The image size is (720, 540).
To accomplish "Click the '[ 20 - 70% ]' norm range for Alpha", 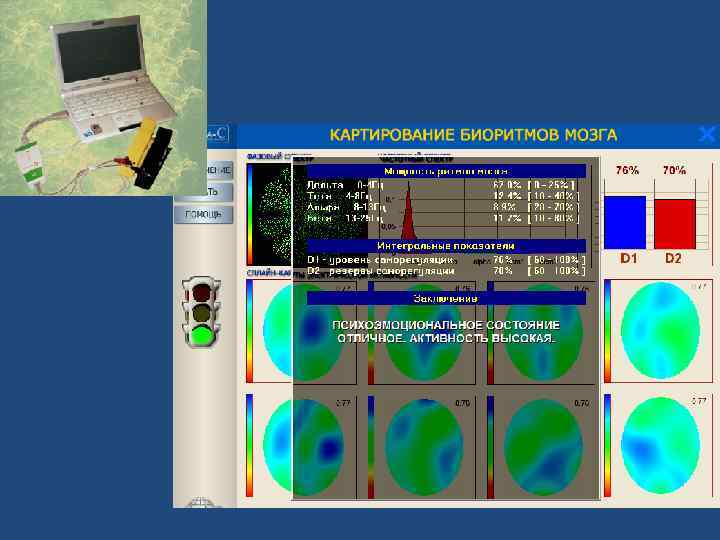I will point(553,207).
